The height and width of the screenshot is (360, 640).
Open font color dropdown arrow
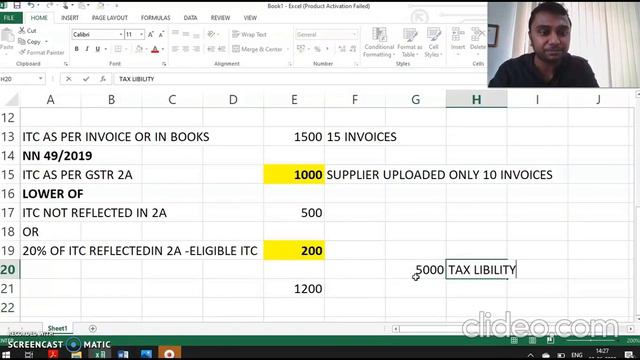coord(163,49)
